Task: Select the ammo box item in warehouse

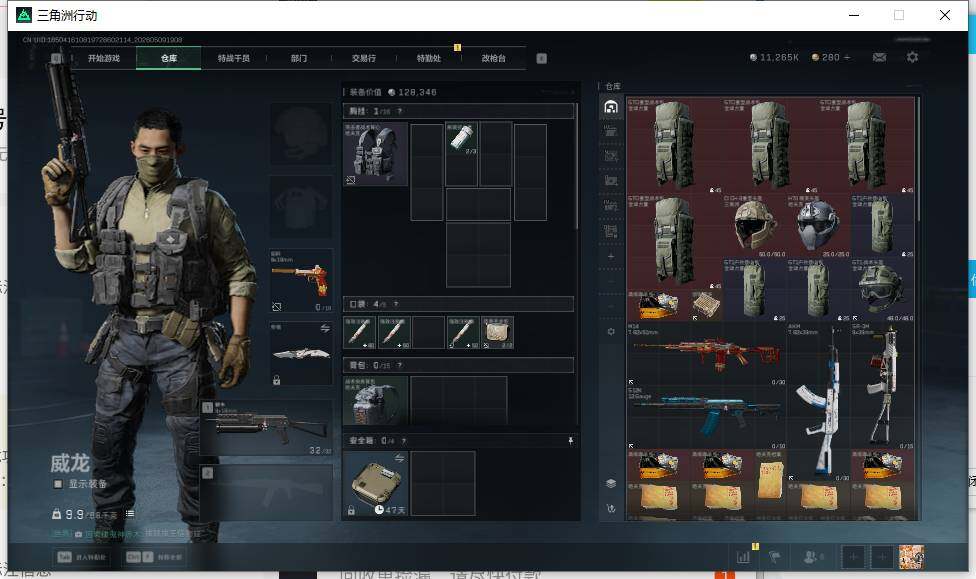Action: 706,305
